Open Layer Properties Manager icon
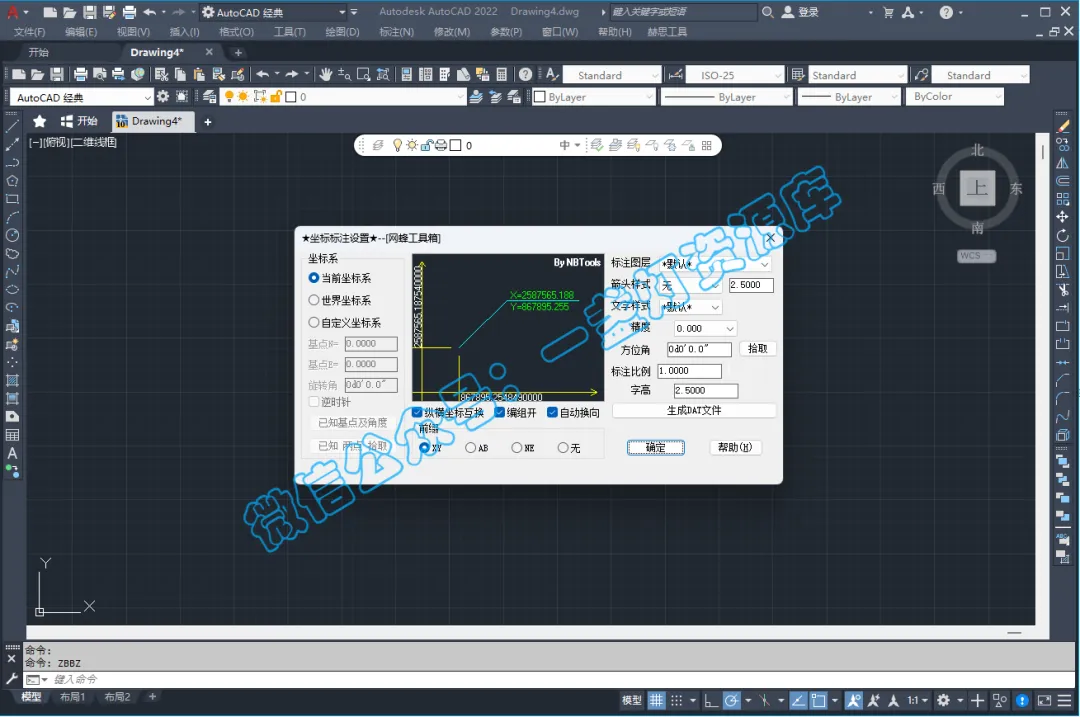This screenshot has width=1080, height=717. click(209, 97)
